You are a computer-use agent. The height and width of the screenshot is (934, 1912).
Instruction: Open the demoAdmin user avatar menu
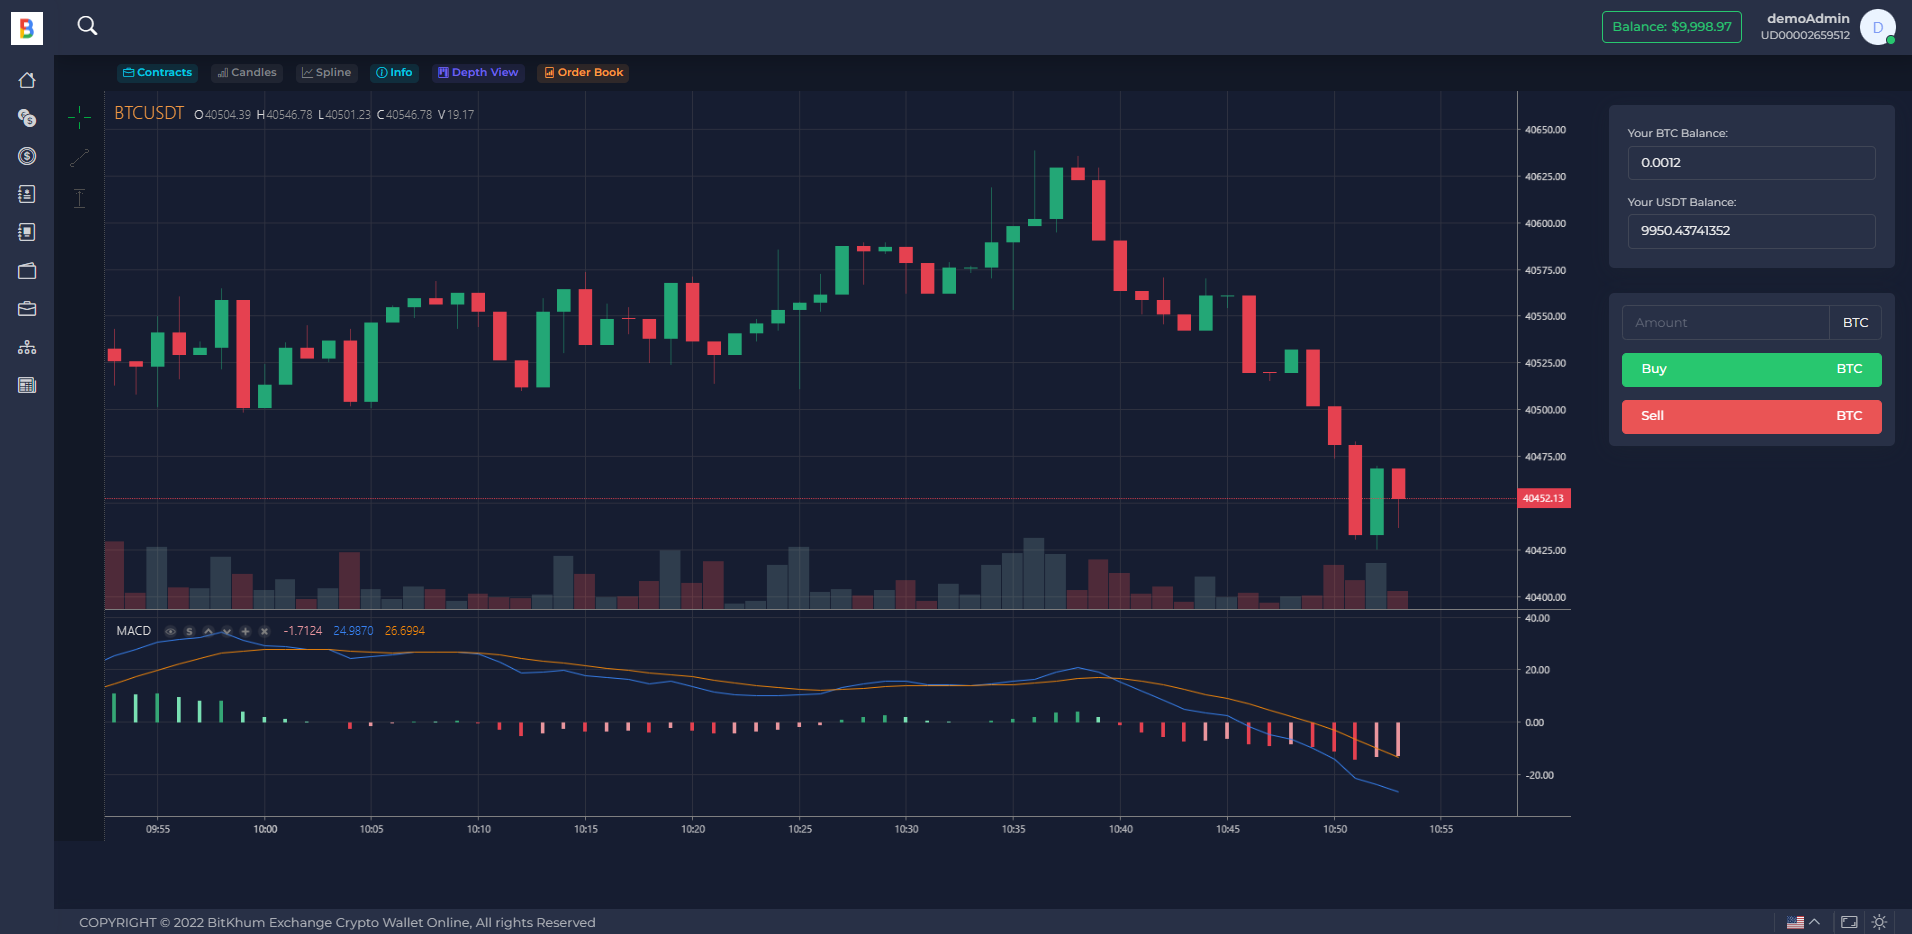tap(1877, 27)
